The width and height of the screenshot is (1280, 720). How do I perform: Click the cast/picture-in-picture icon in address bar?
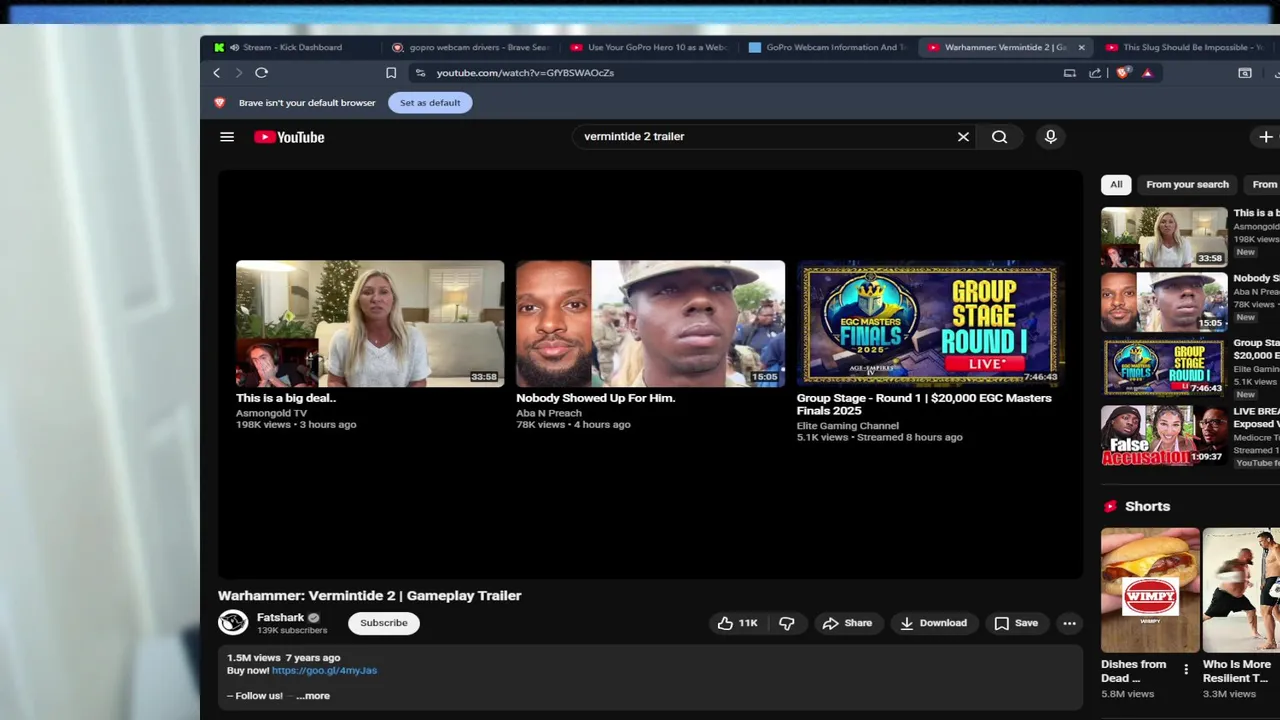click(1069, 73)
